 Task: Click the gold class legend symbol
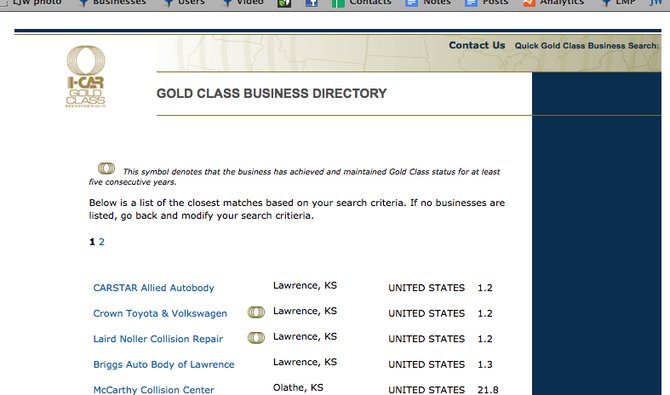tap(106, 168)
